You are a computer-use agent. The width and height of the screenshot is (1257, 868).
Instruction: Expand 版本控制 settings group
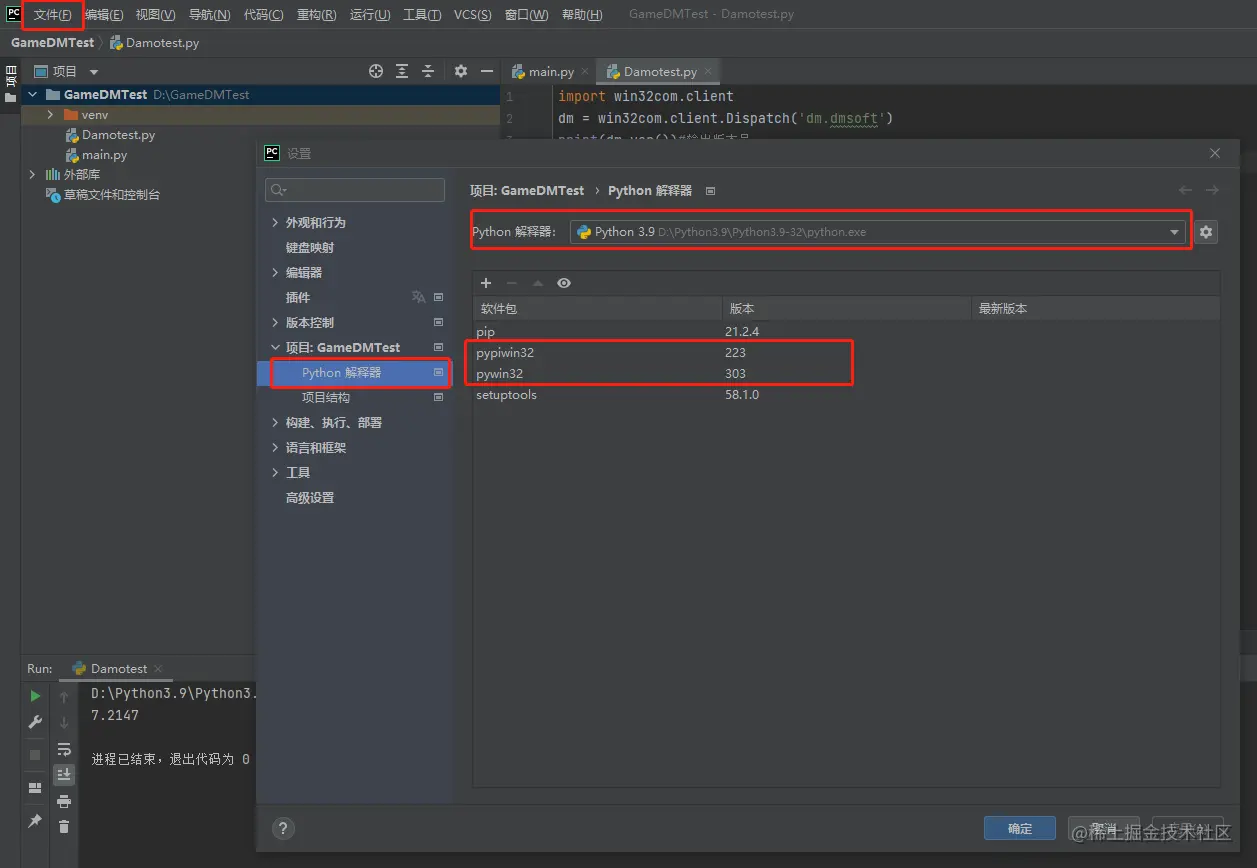click(x=275, y=322)
